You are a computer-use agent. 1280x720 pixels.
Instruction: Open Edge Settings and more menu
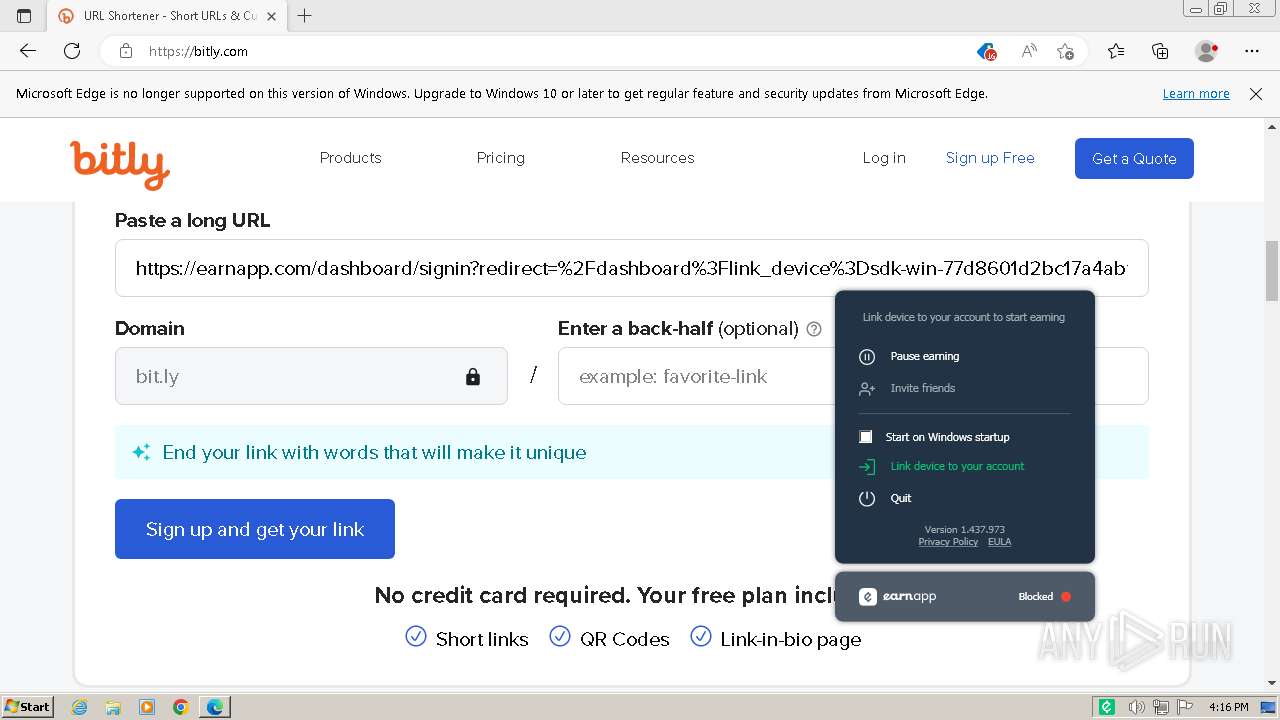click(x=1252, y=51)
